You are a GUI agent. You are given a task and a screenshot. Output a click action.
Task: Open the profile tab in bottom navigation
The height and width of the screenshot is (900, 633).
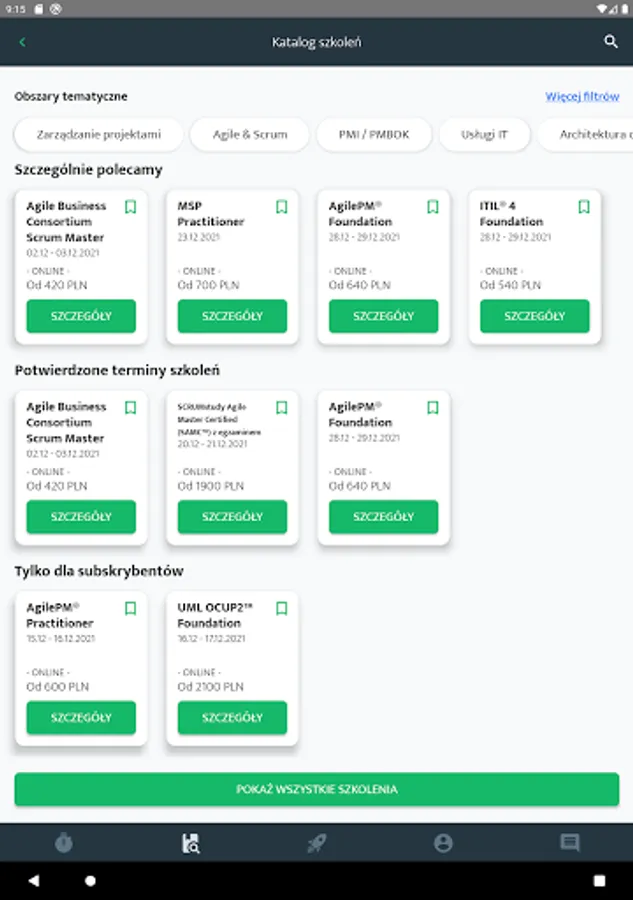[443, 843]
